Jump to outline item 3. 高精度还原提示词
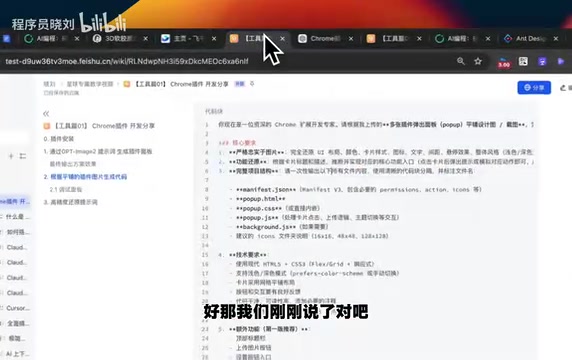Viewport: 572px width, 360px height. click(70, 202)
